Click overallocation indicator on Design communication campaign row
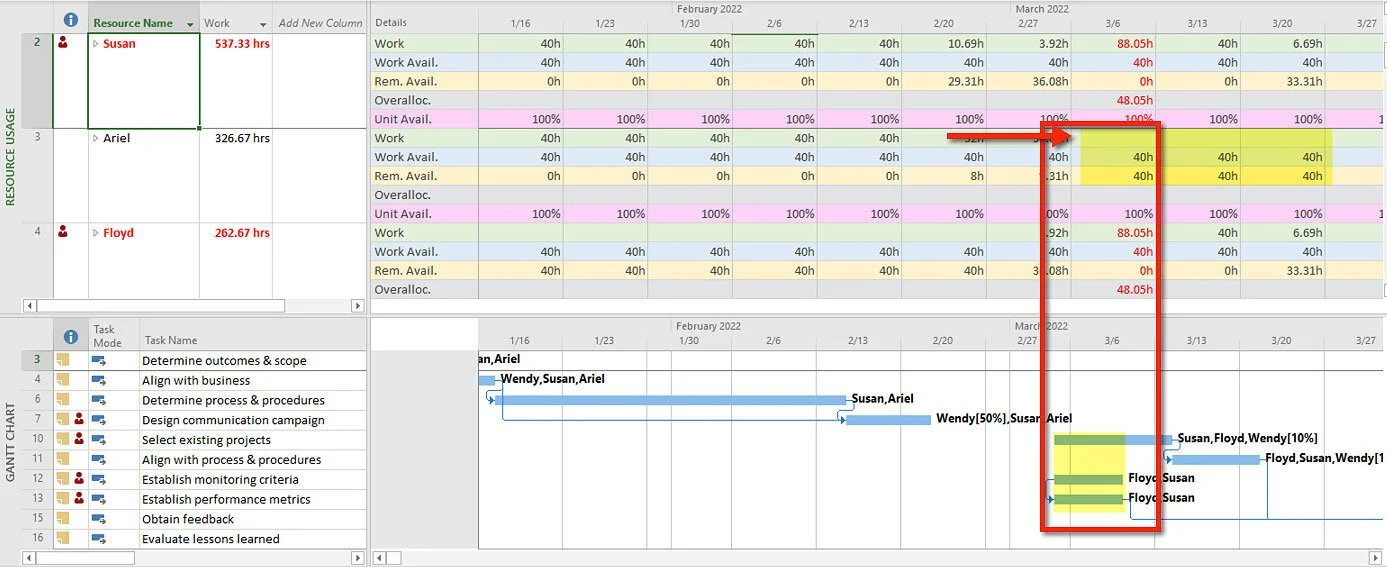The width and height of the screenshot is (1387, 567). point(79,420)
